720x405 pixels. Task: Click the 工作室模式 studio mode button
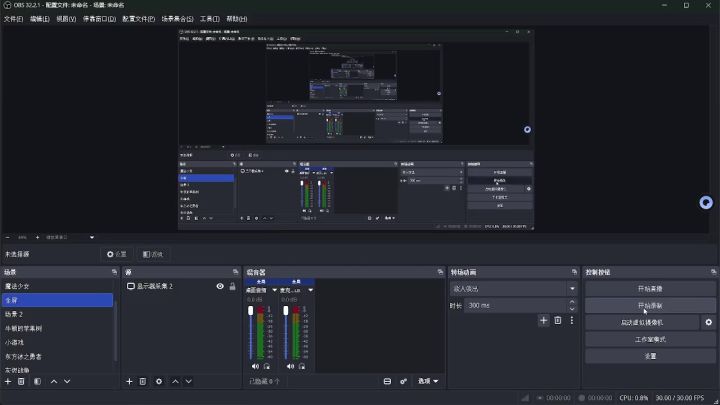[x=650, y=339]
